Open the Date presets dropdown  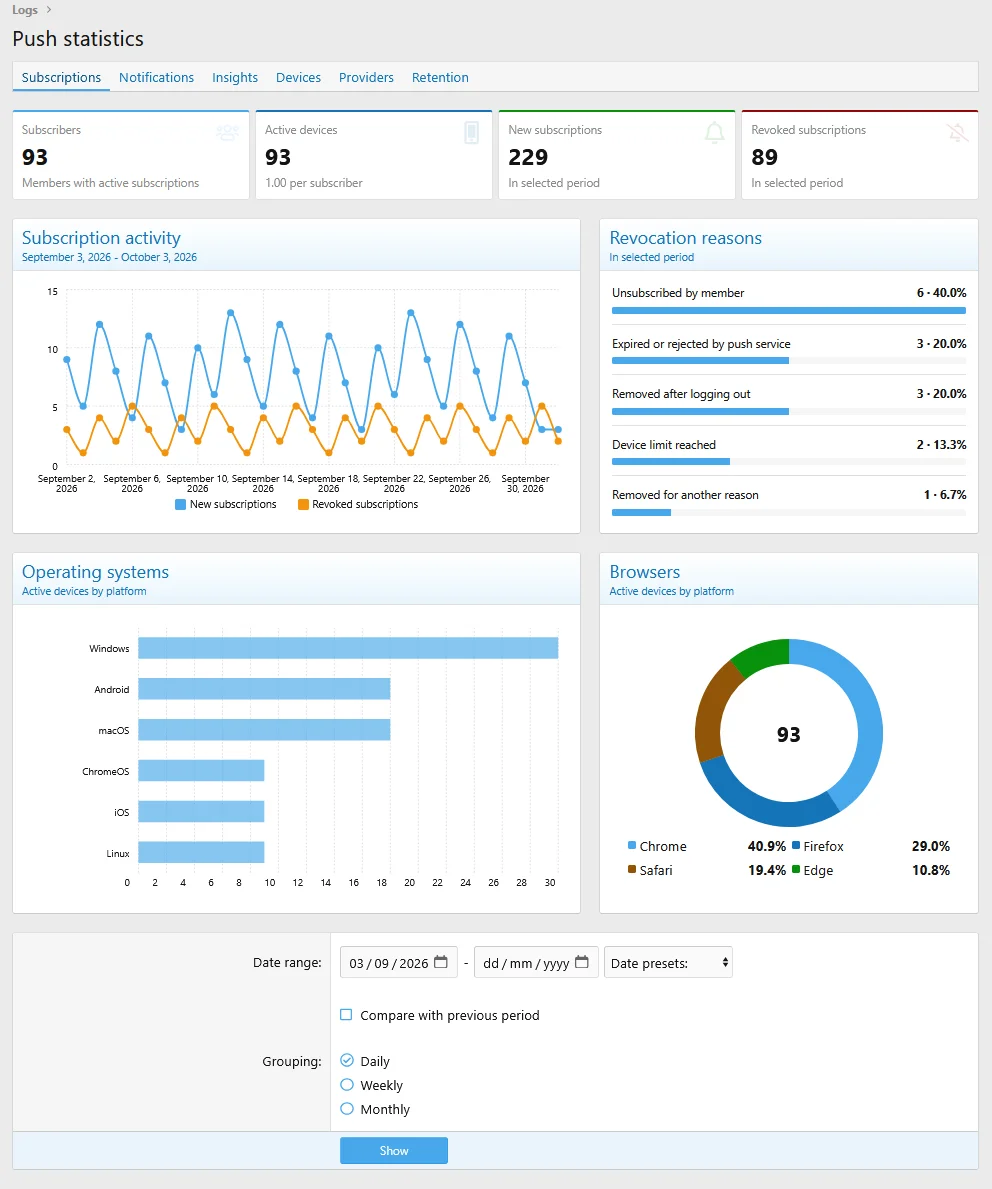[x=668, y=962]
